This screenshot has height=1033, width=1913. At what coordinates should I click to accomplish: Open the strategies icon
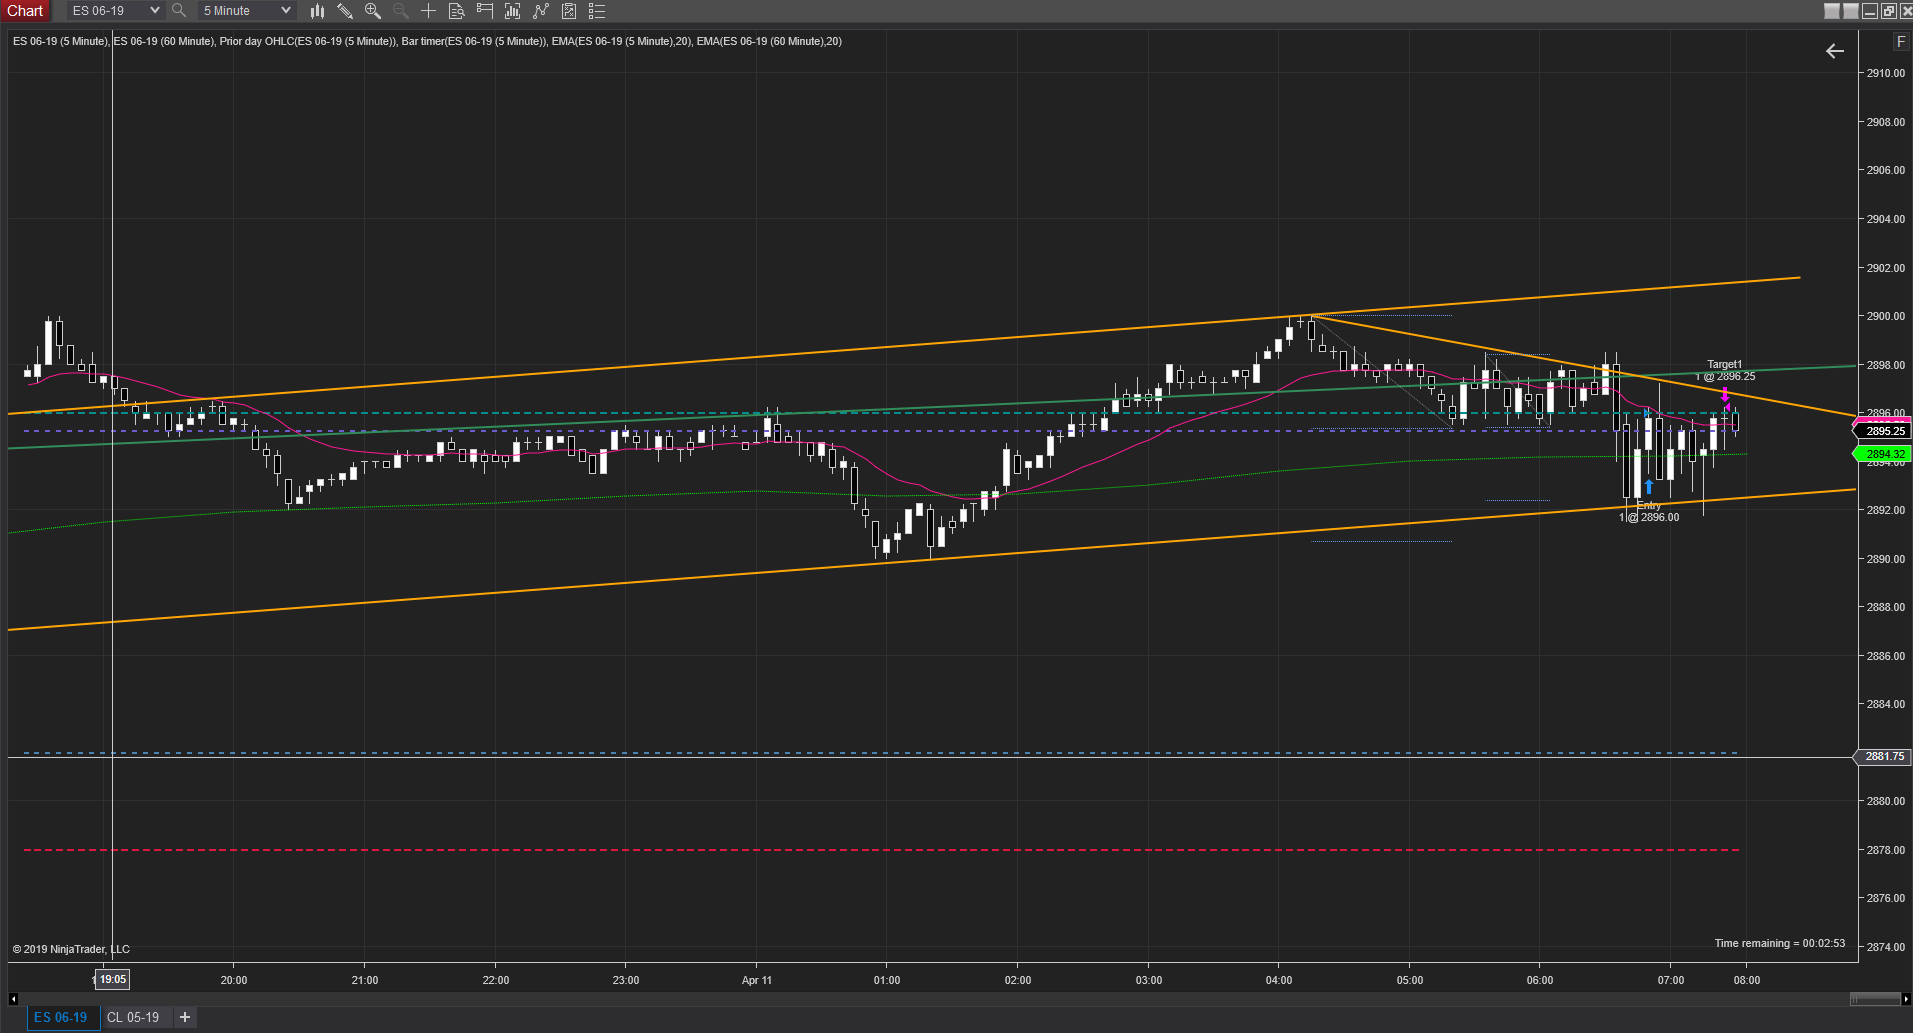[569, 11]
